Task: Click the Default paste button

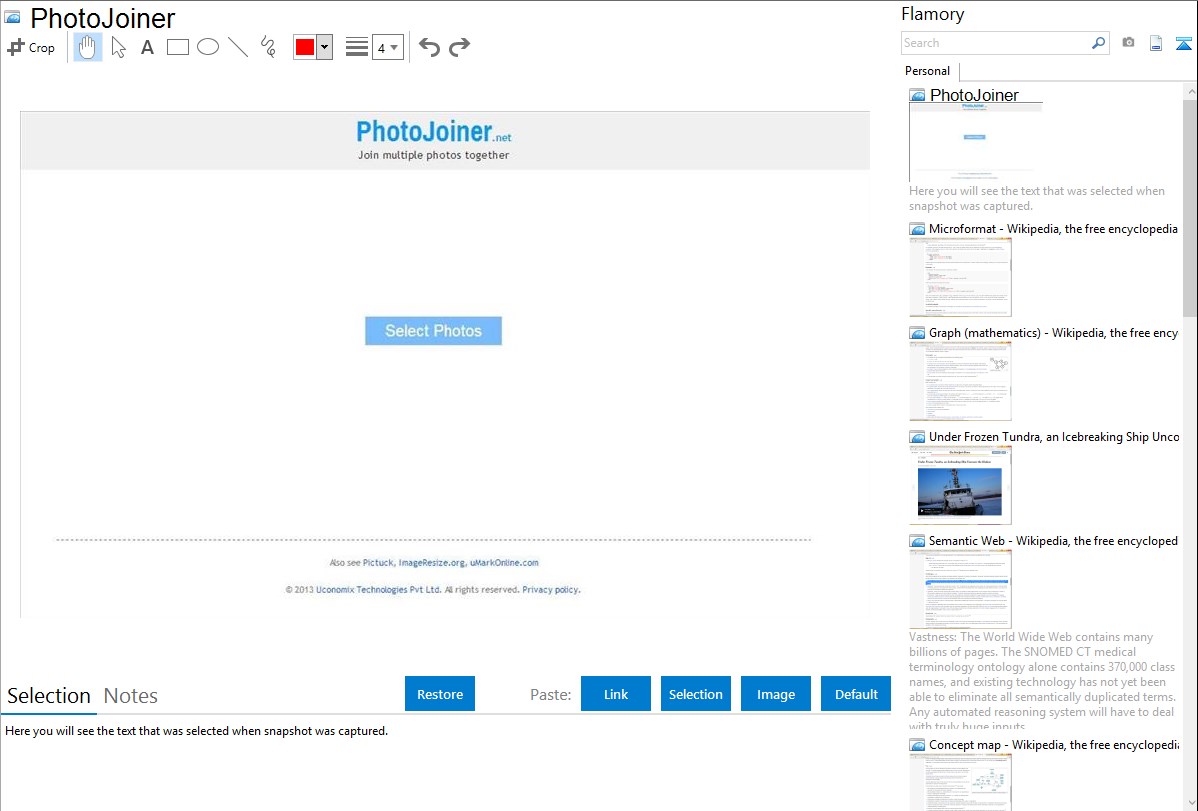Action: coord(856,694)
